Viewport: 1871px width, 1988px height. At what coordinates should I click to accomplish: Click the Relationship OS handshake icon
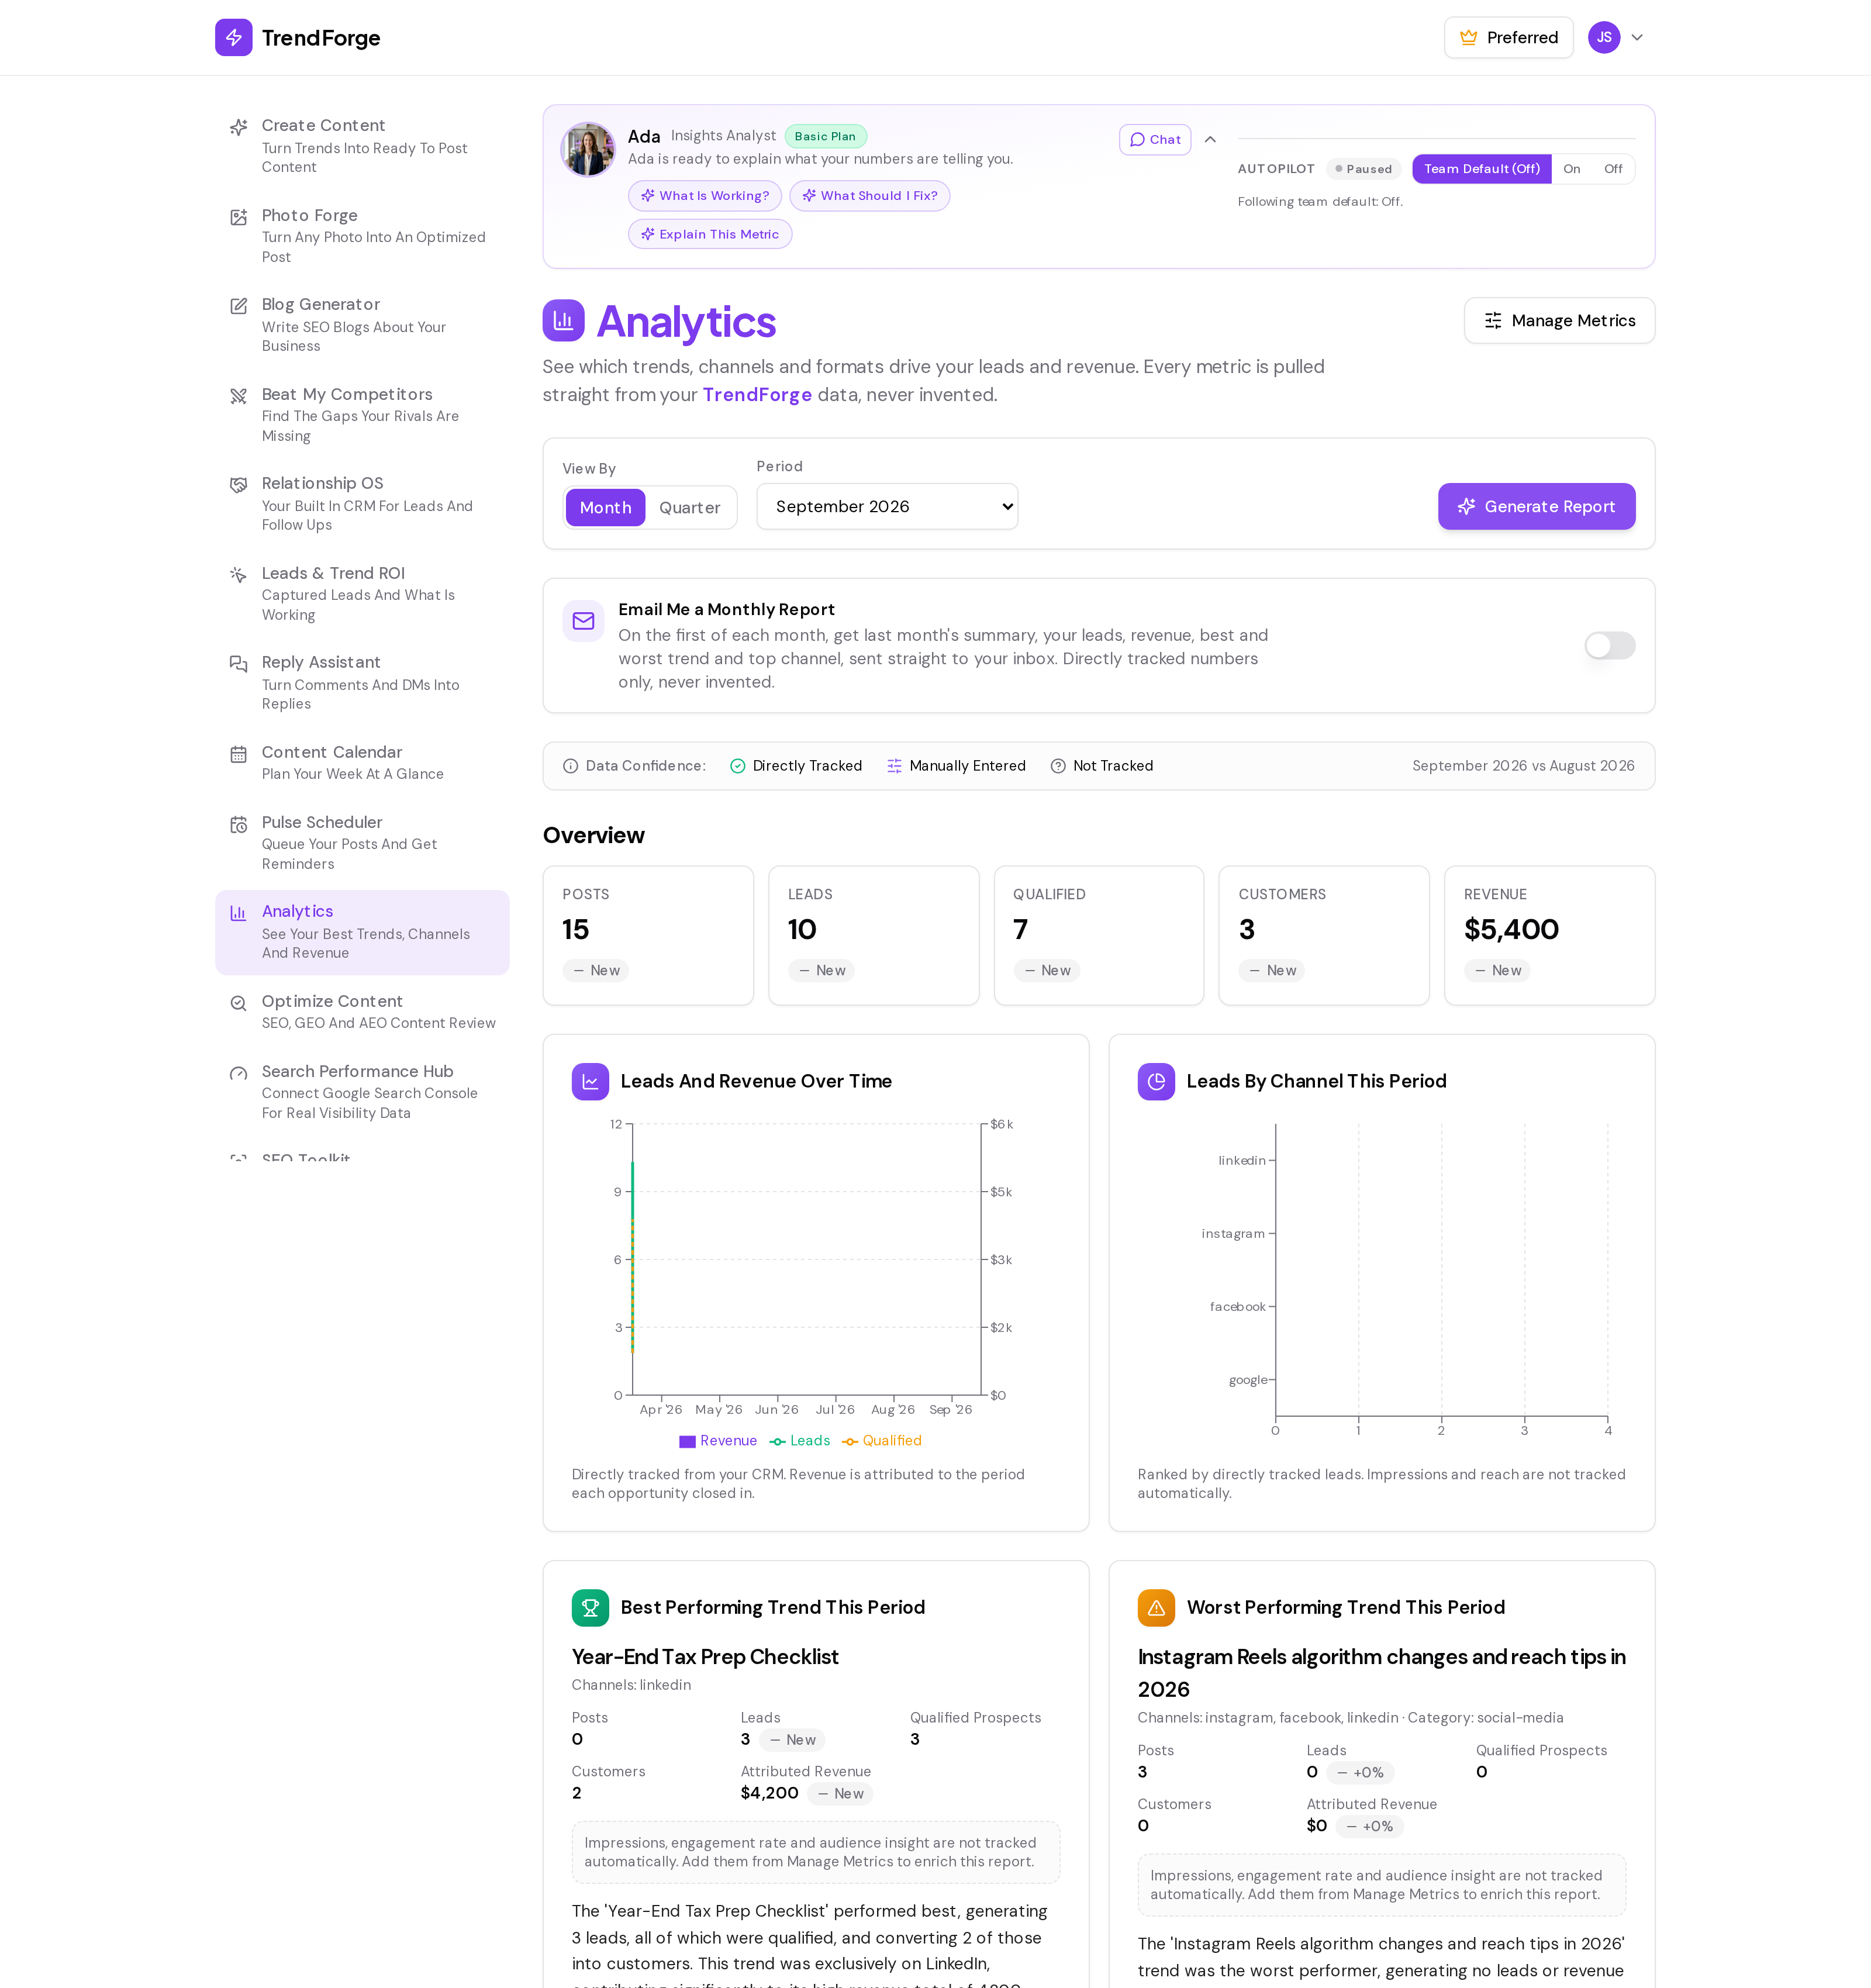238,485
